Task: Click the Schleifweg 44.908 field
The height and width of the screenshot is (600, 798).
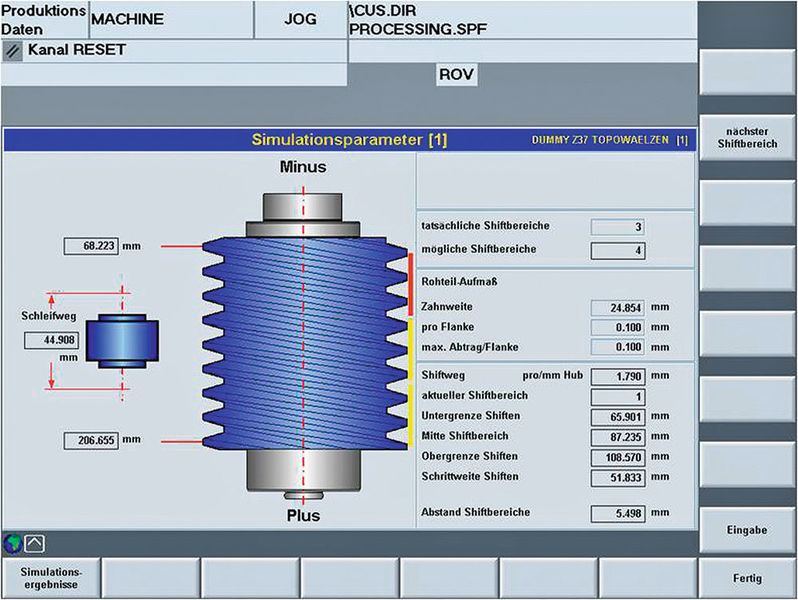Action: (x=51, y=340)
